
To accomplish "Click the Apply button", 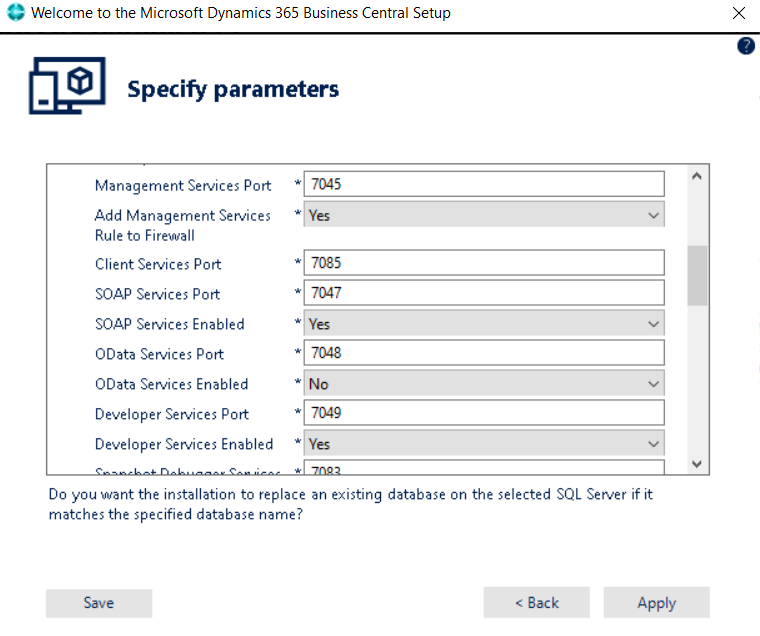I will pyautogui.click(x=656, y=603).
